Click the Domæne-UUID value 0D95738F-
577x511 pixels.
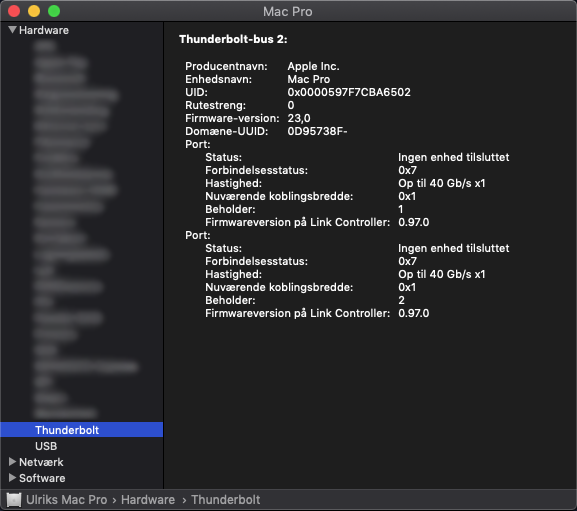click(x=317, y=131)
